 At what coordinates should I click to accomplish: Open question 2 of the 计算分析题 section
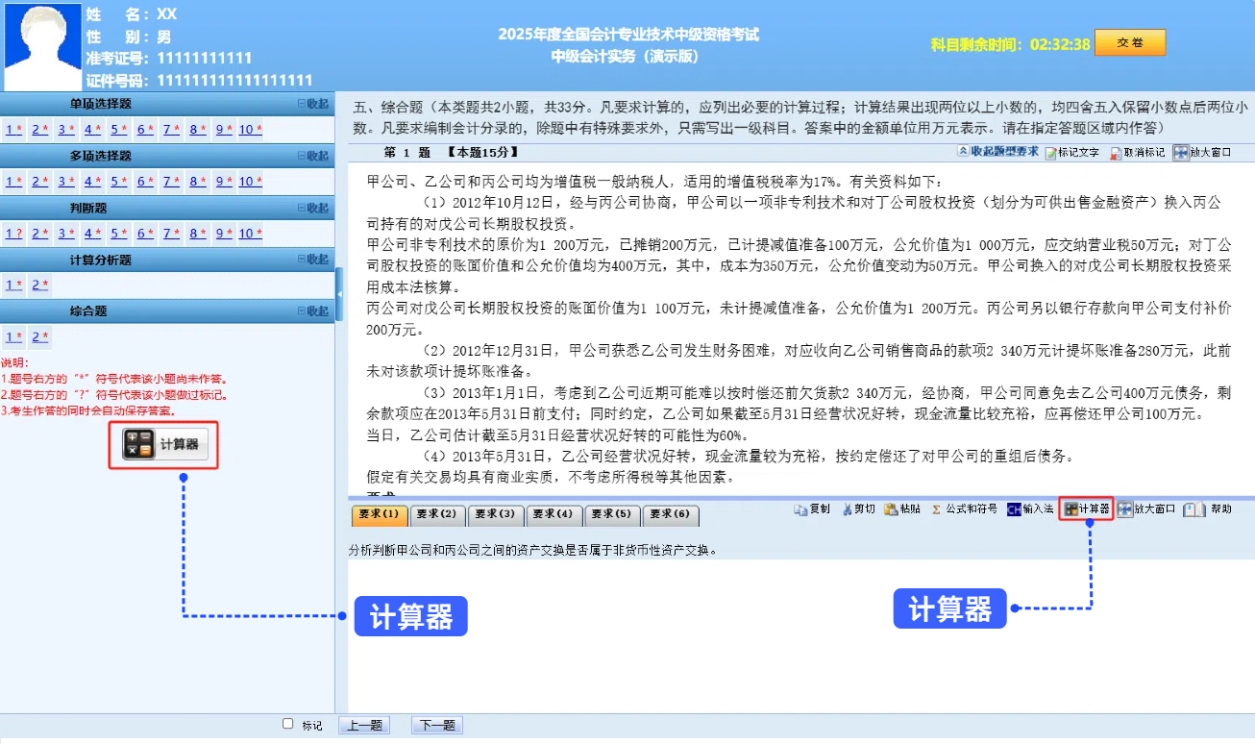tap(36, 284)
